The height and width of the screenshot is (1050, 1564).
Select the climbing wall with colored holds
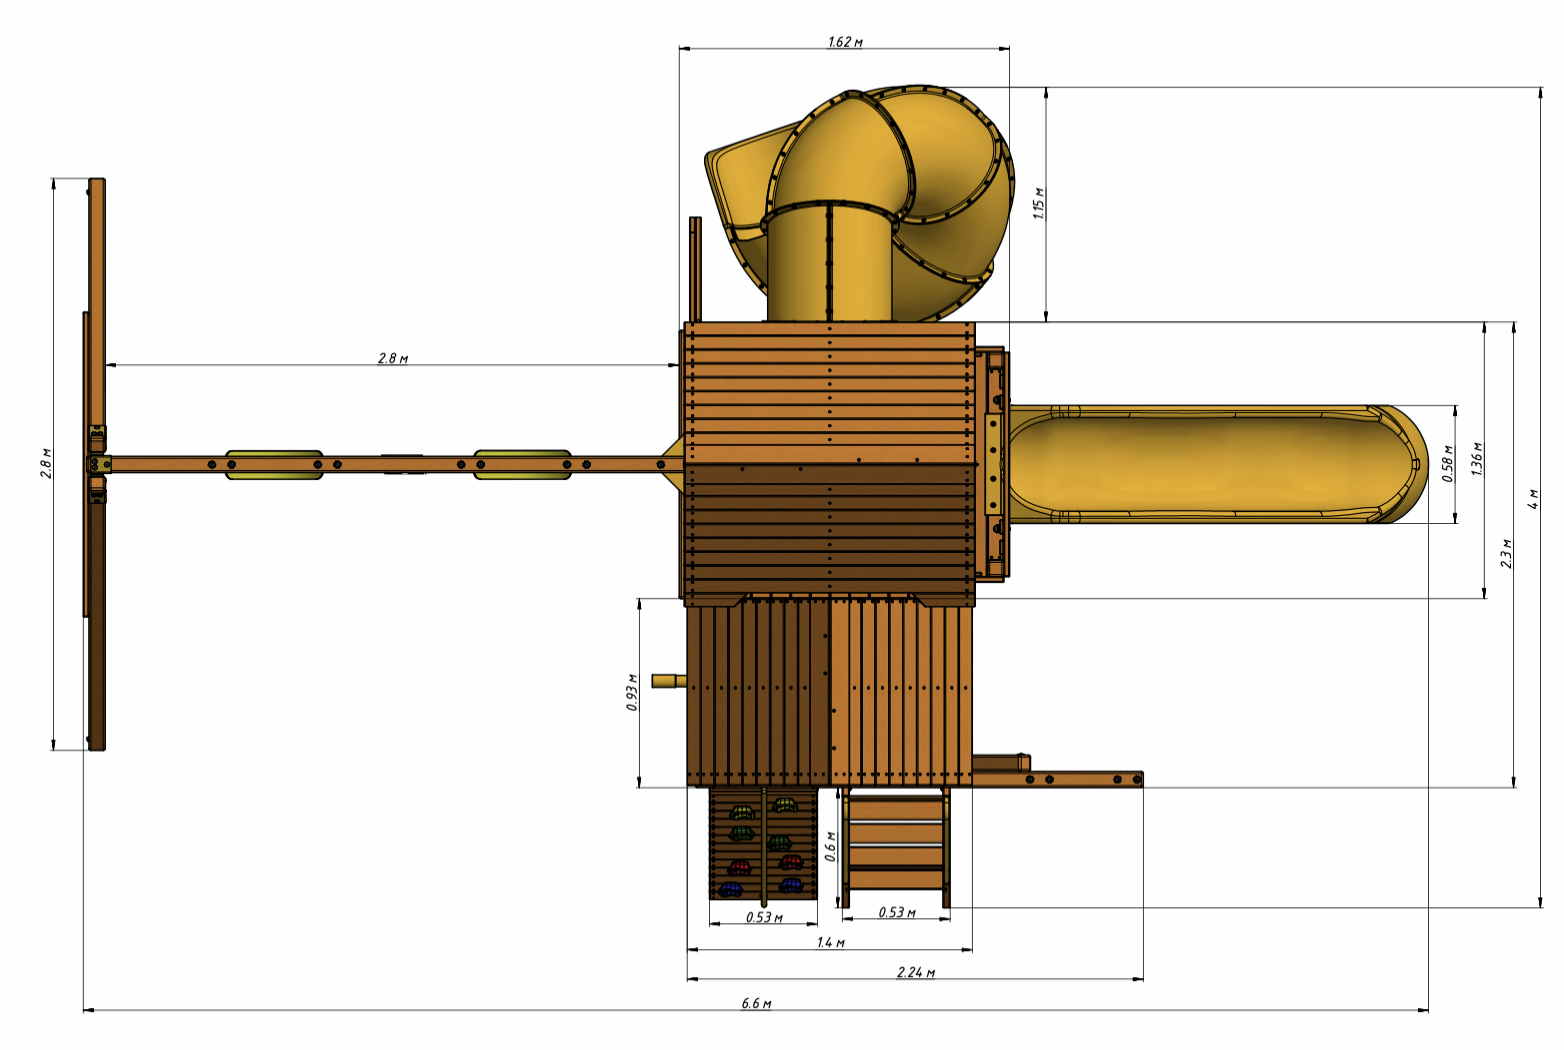click(763, 844)
